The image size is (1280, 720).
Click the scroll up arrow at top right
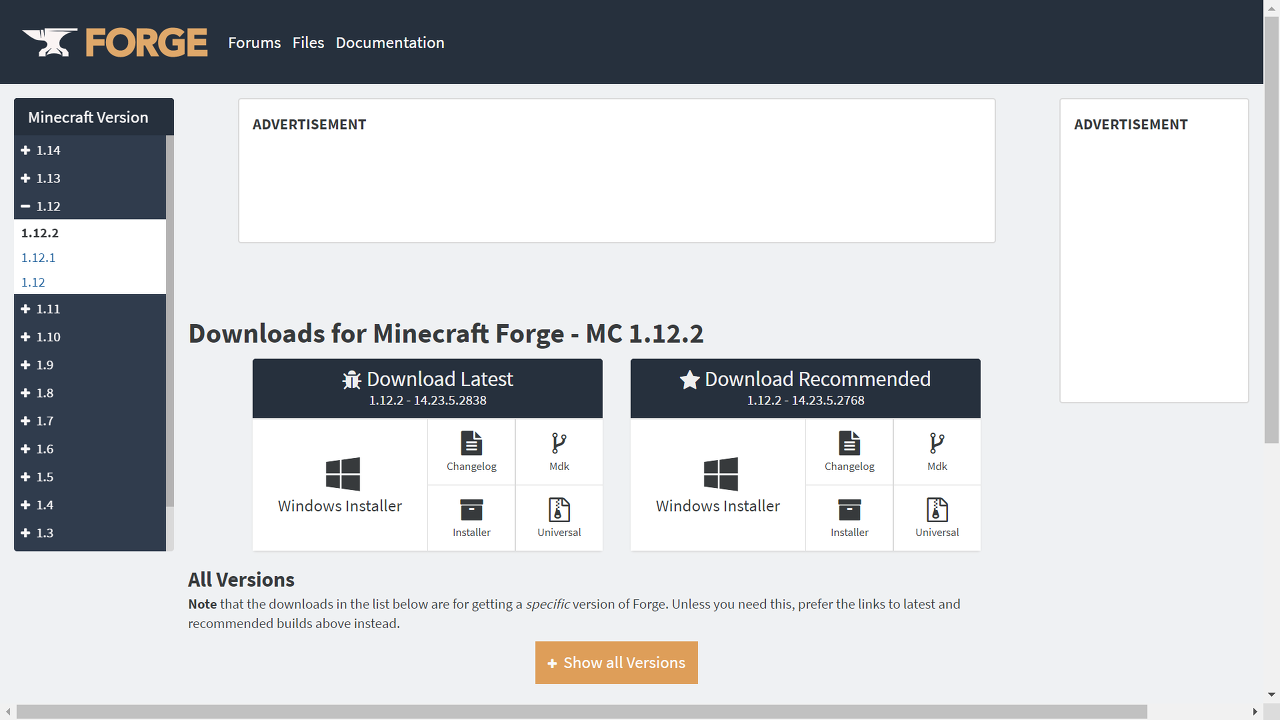point(1271,8)
